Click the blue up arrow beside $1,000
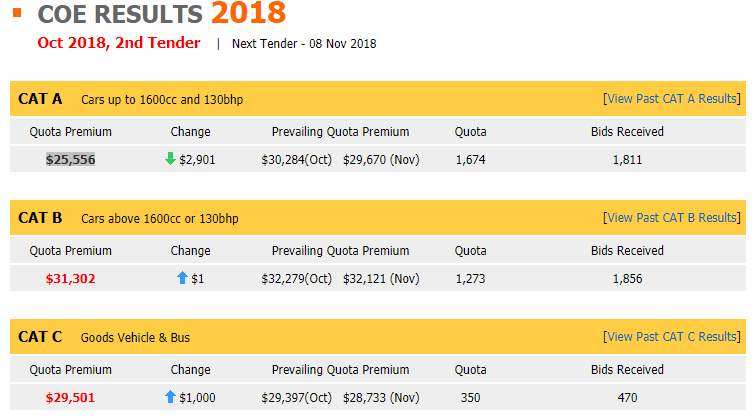The height and width of the screenshot is (417, 756). click(170, 398)
